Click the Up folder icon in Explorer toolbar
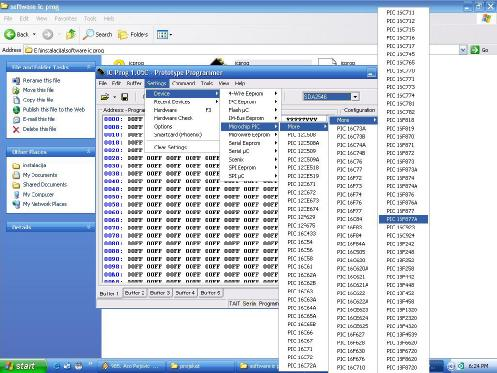Screen dimensions: 497x373 (x=71, y=34)
